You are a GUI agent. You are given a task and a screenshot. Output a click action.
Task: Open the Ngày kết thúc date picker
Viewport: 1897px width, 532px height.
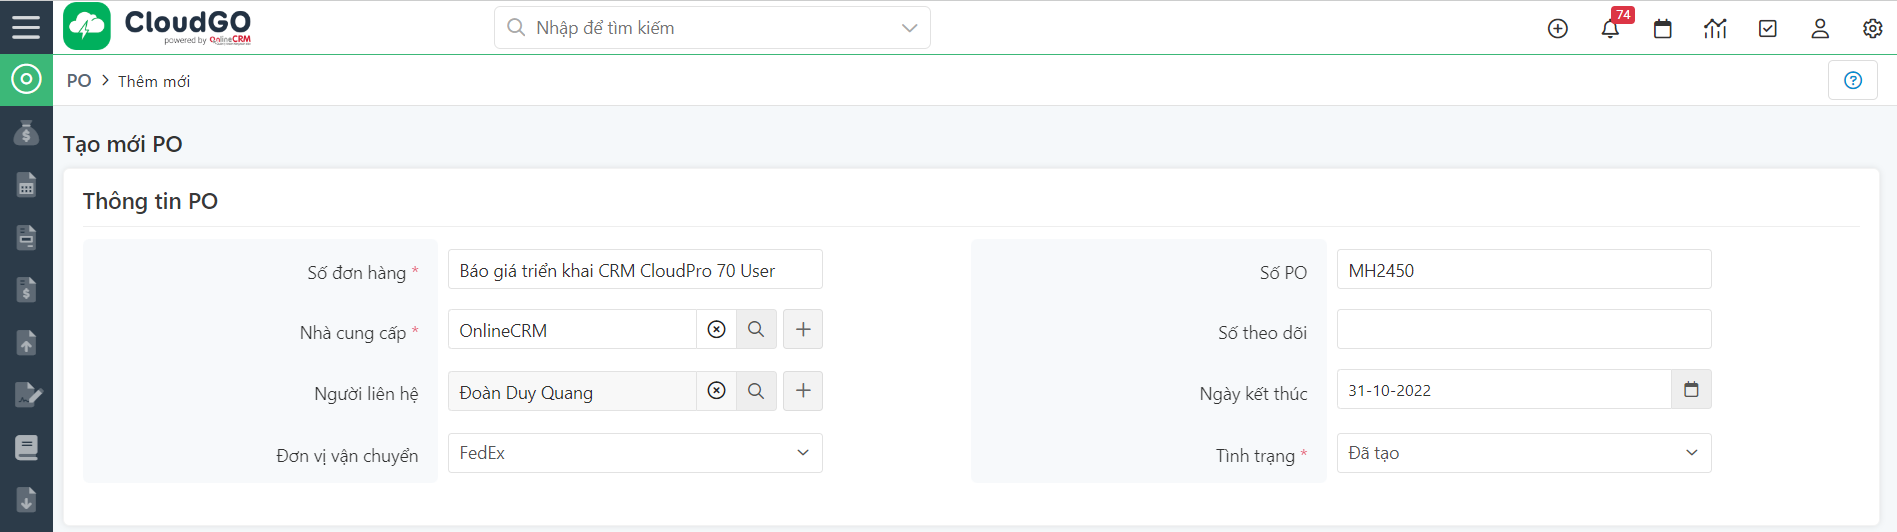click(1691, 390)
